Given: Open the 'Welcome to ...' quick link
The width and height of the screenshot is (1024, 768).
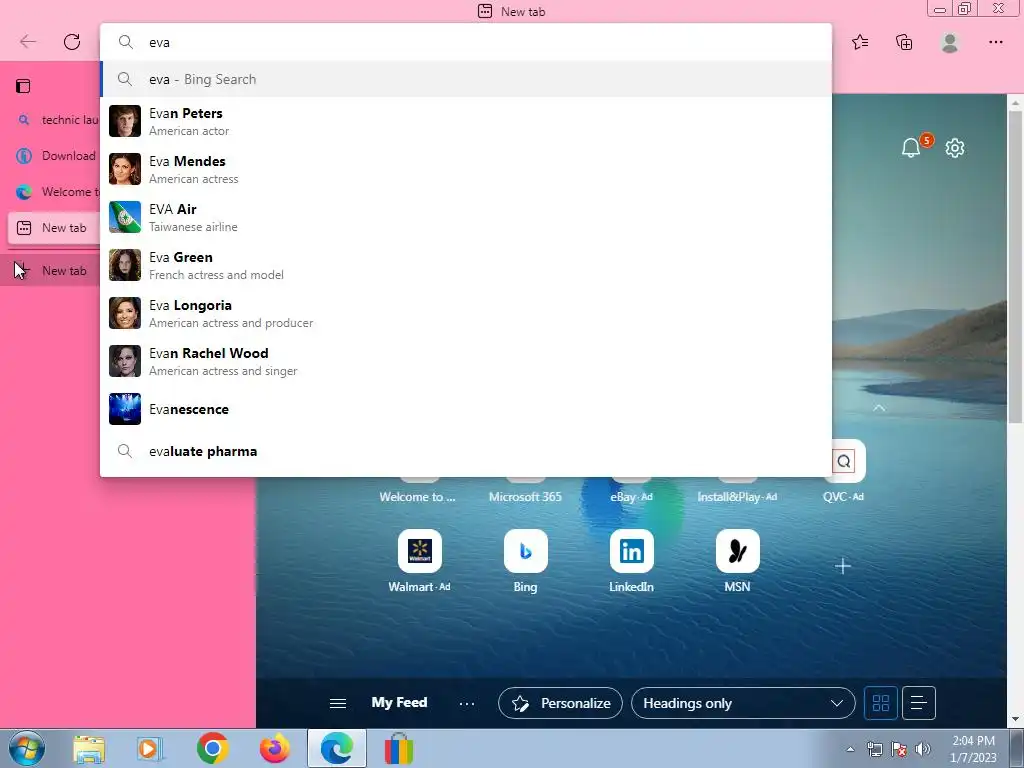Looking at the screenshot, I should [x=418, y=496].
